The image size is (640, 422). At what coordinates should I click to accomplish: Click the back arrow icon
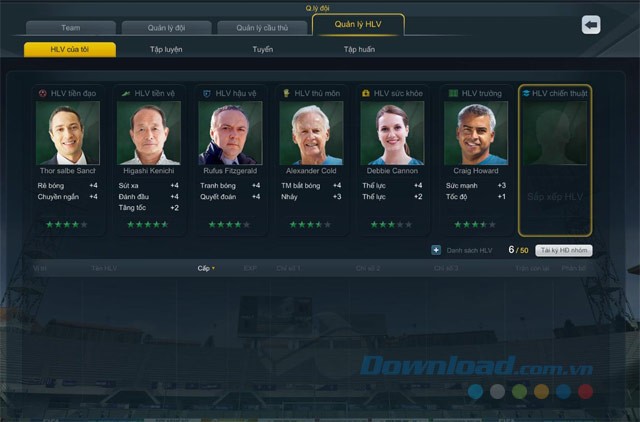click(x=591, y=25)
